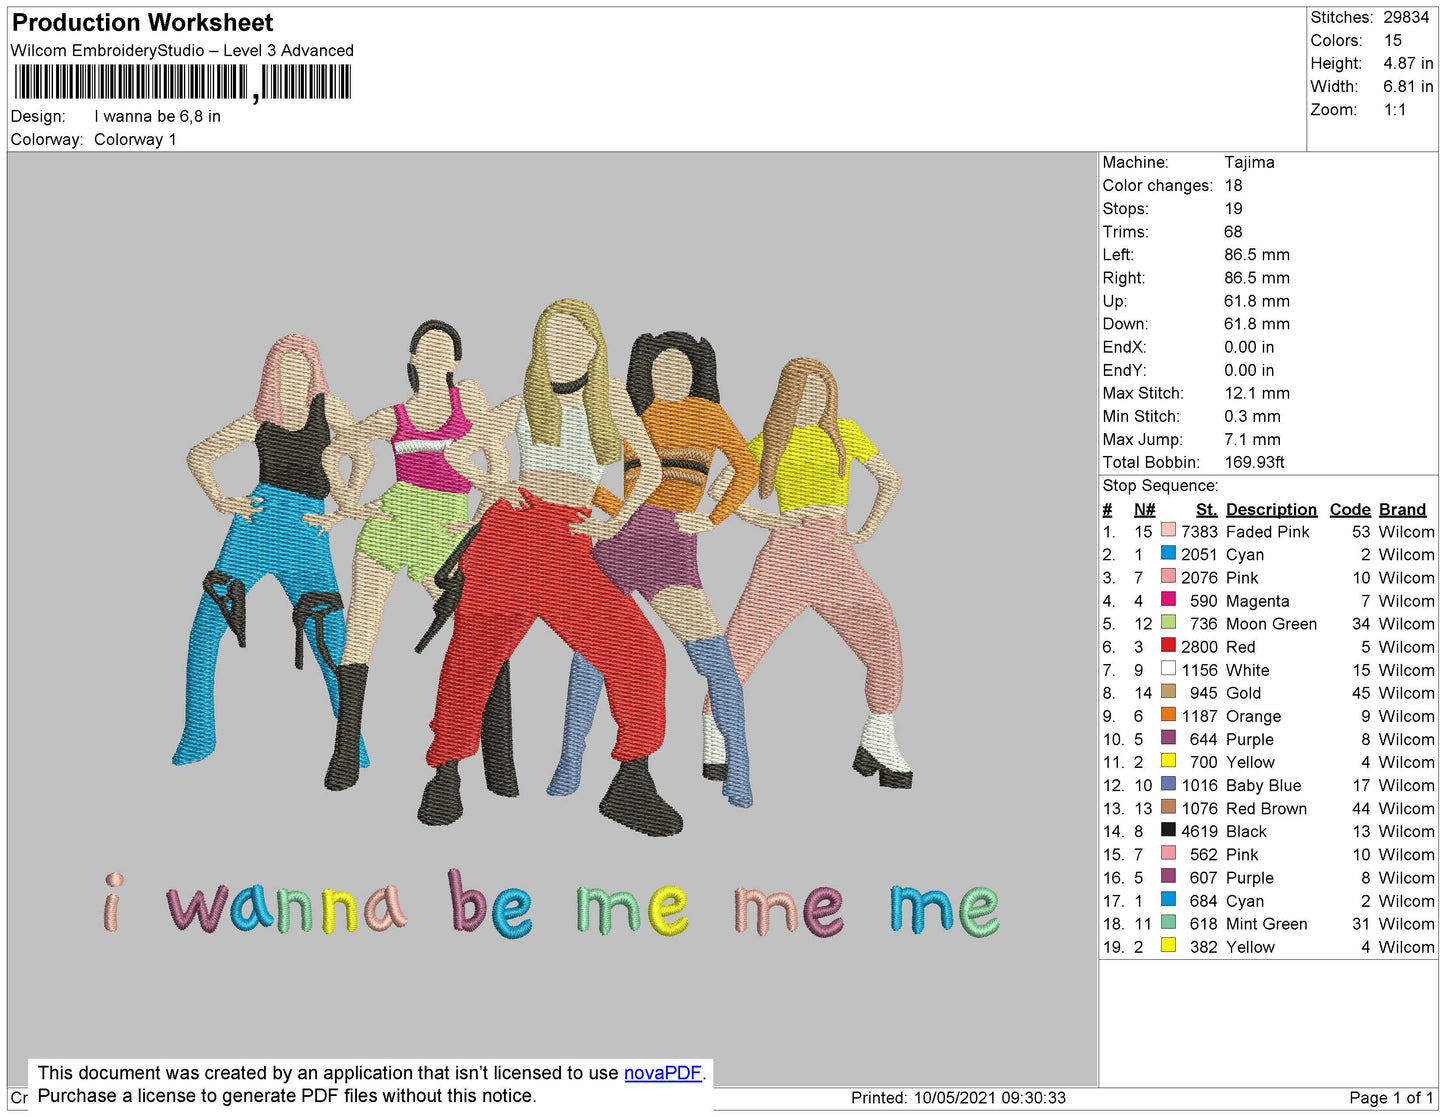
Task: Click the St. column header
Action: (x=1207, y=509)
